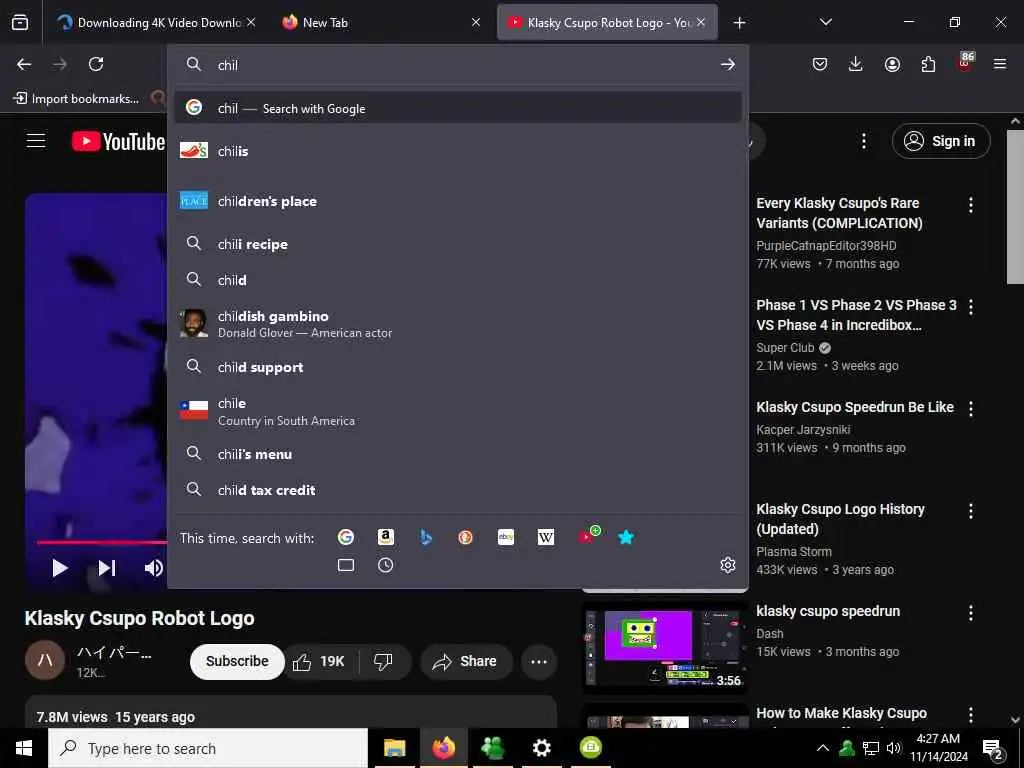The height and width of the screenshot is (768, 1024).
Task: Reload the current page
Action: coord(96,64)
